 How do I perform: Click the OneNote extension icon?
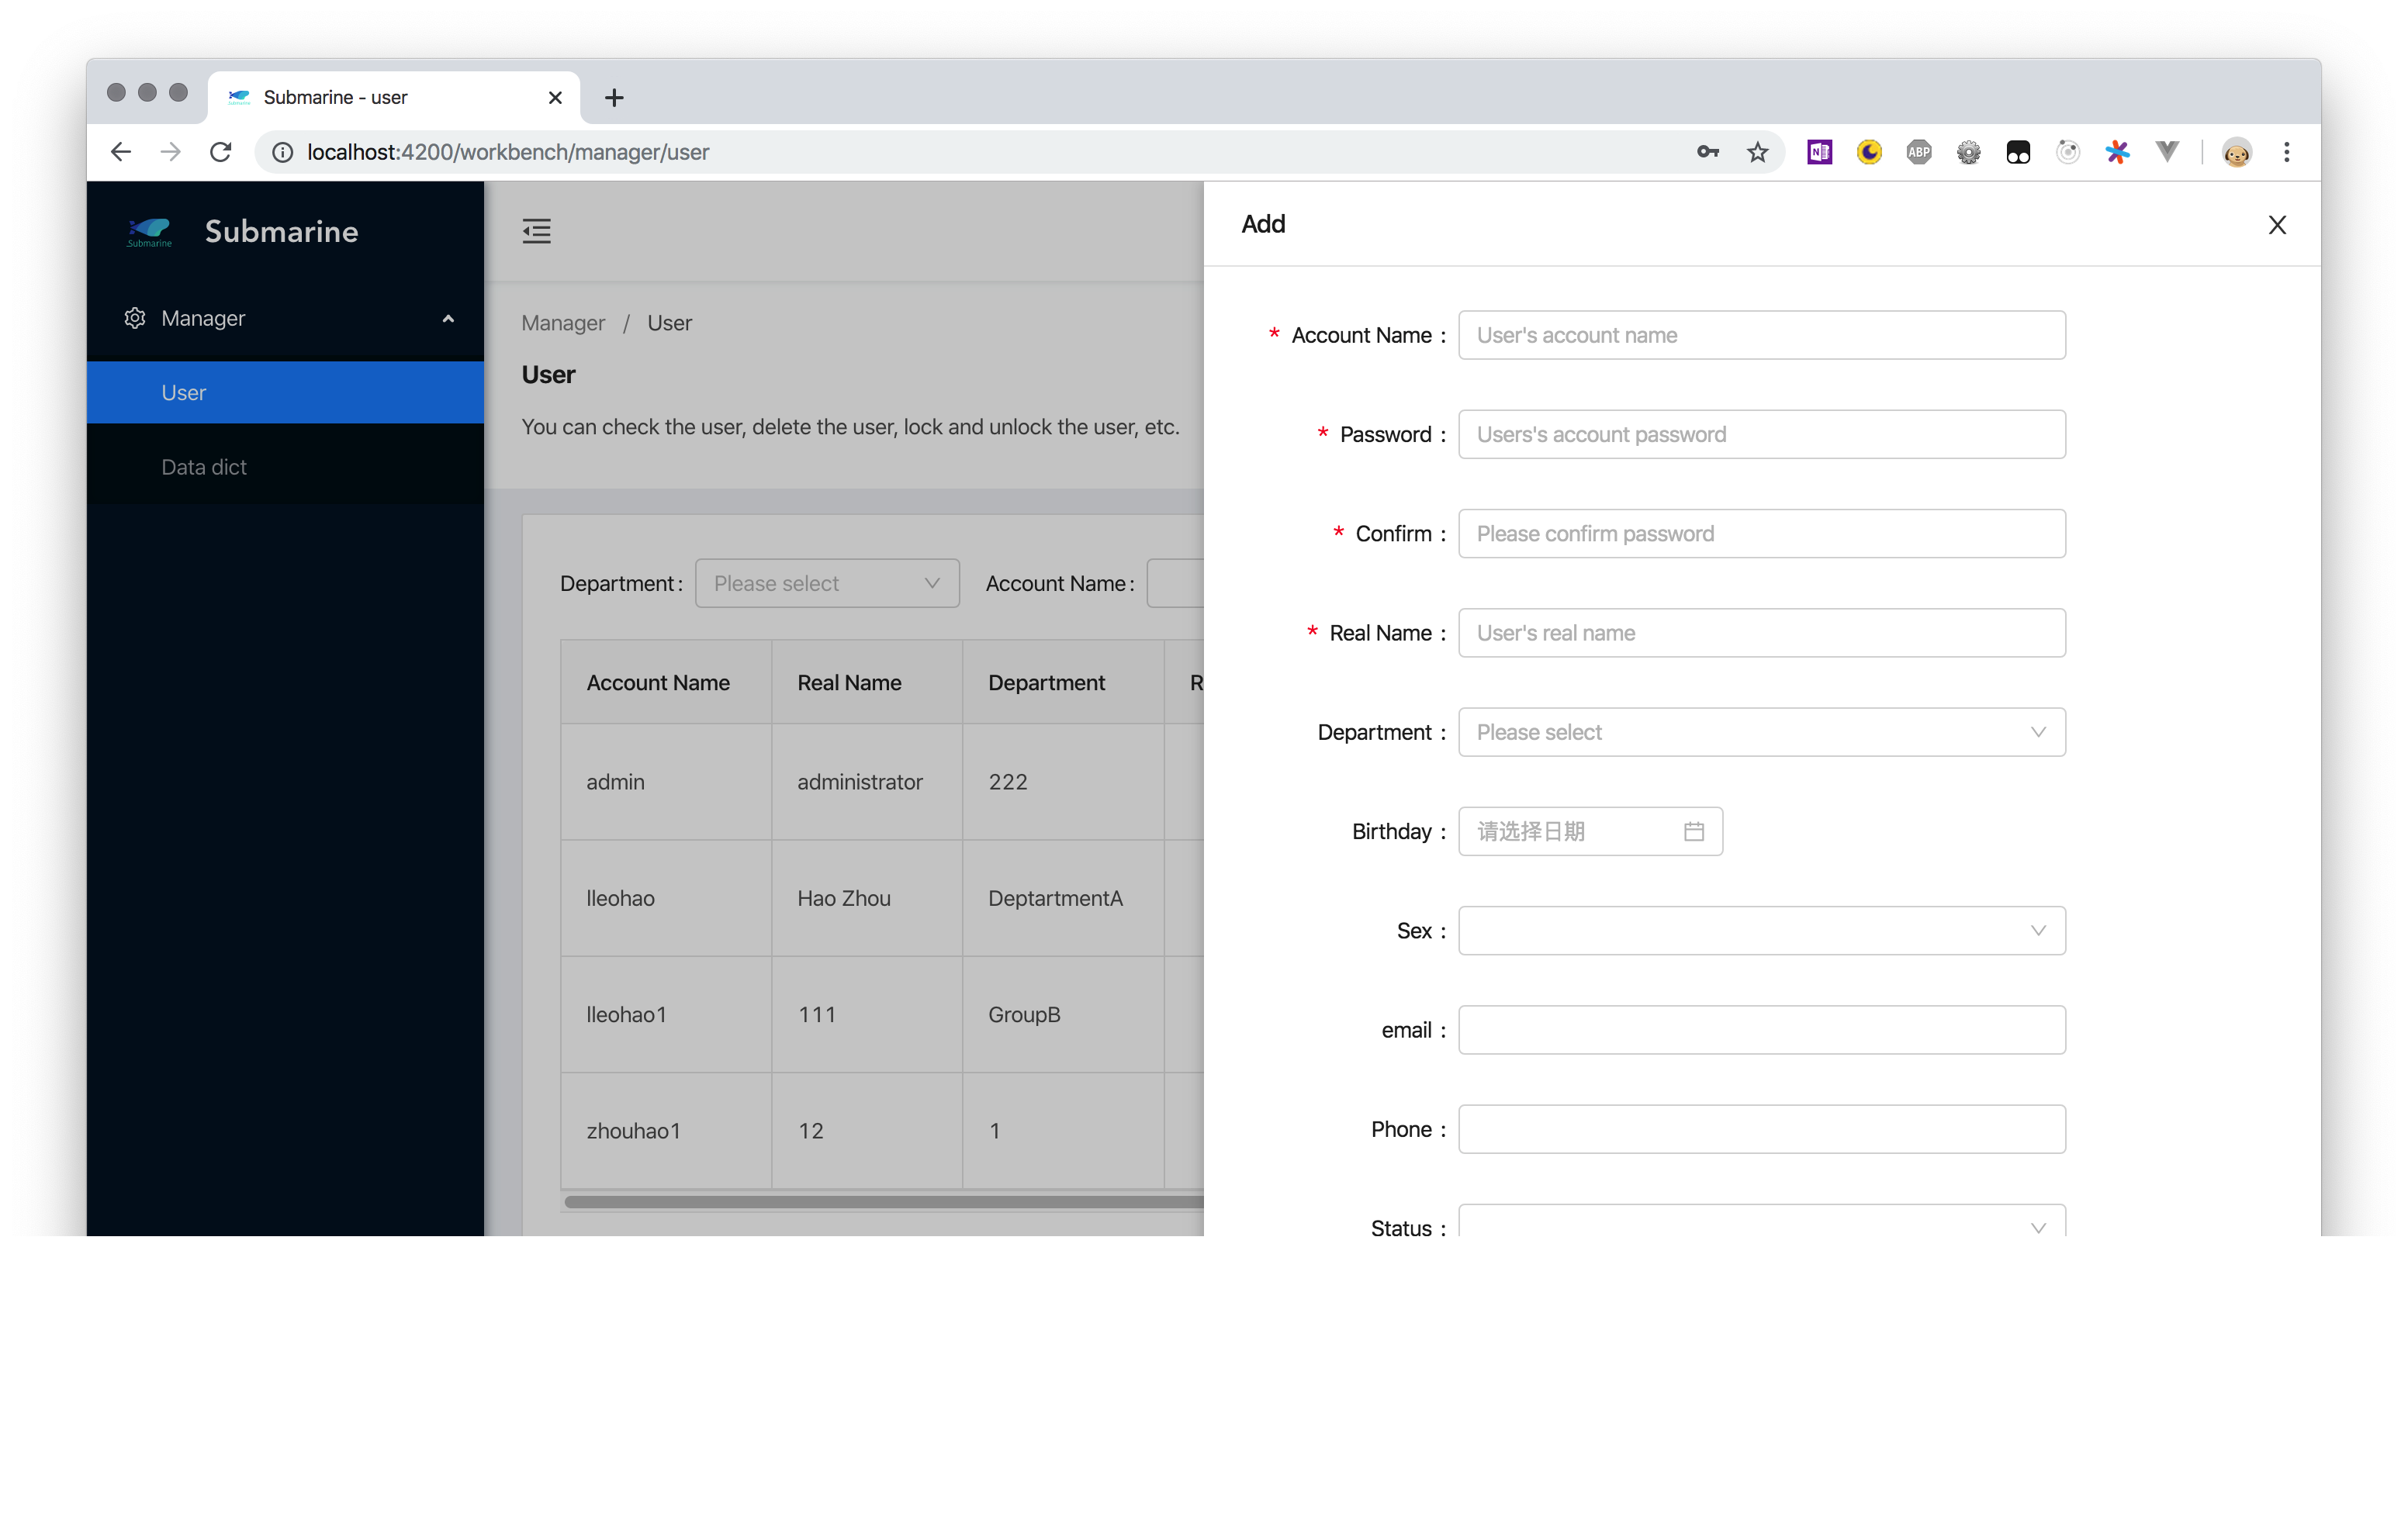pos(1819,152)
